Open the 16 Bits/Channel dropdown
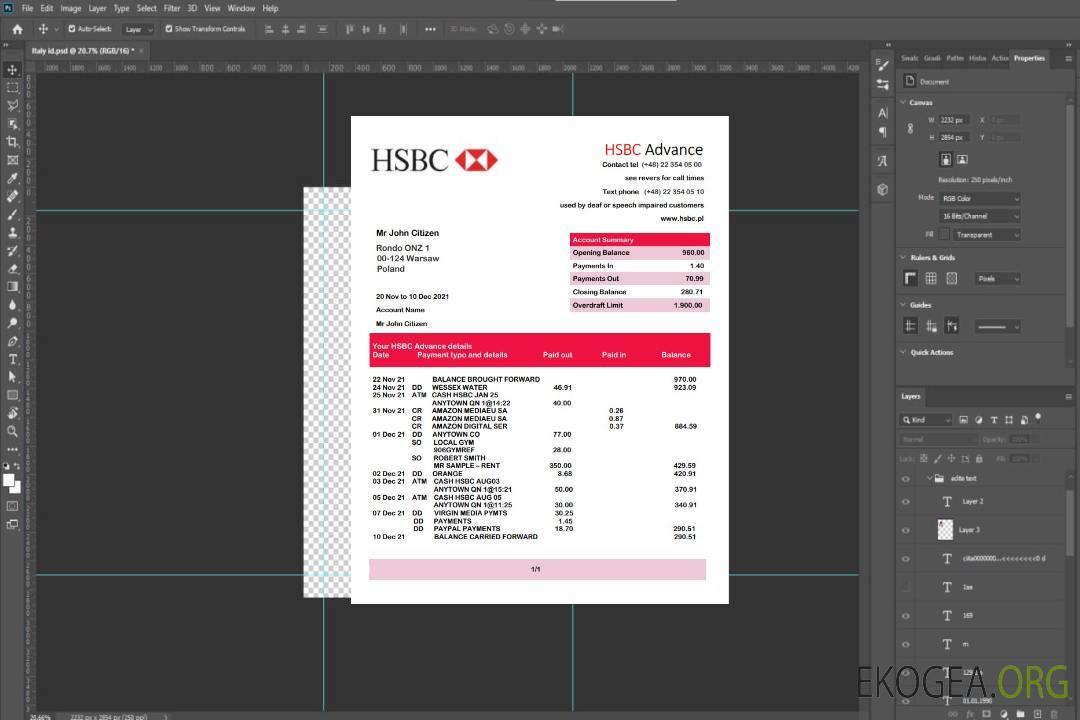The height and width of the screenshot is (720, 1080). [x=979, y=216]
